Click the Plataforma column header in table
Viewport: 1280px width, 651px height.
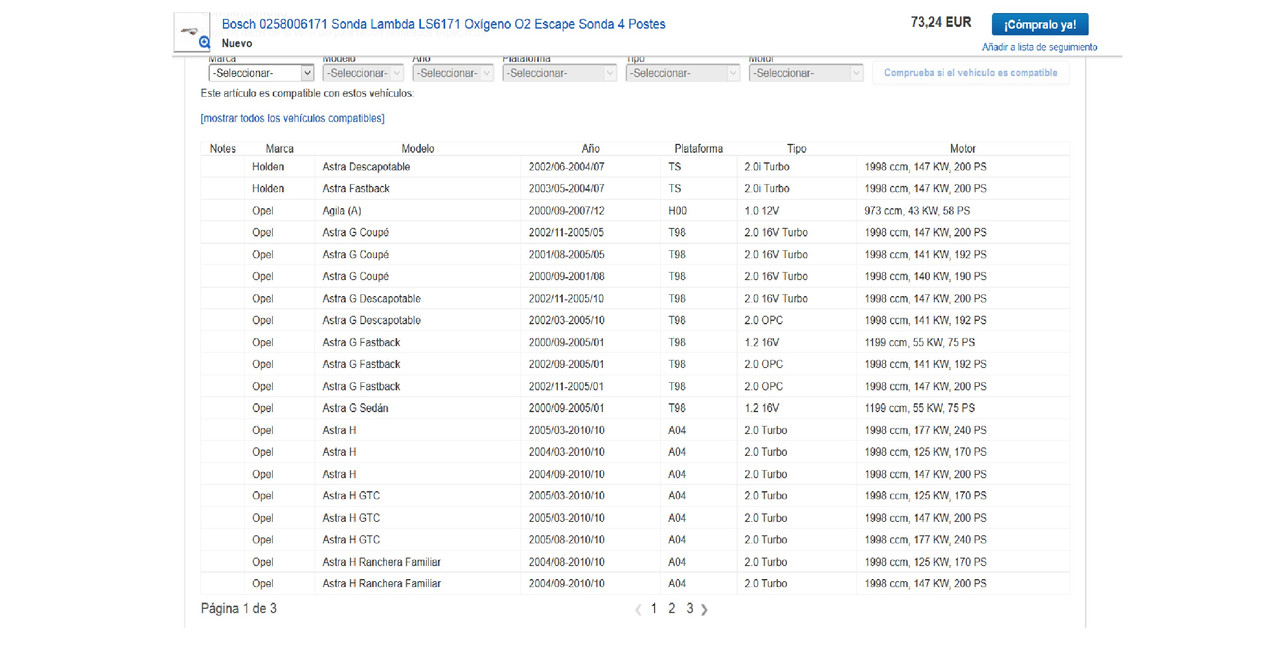pyautogui.click(x=699, y=149)
